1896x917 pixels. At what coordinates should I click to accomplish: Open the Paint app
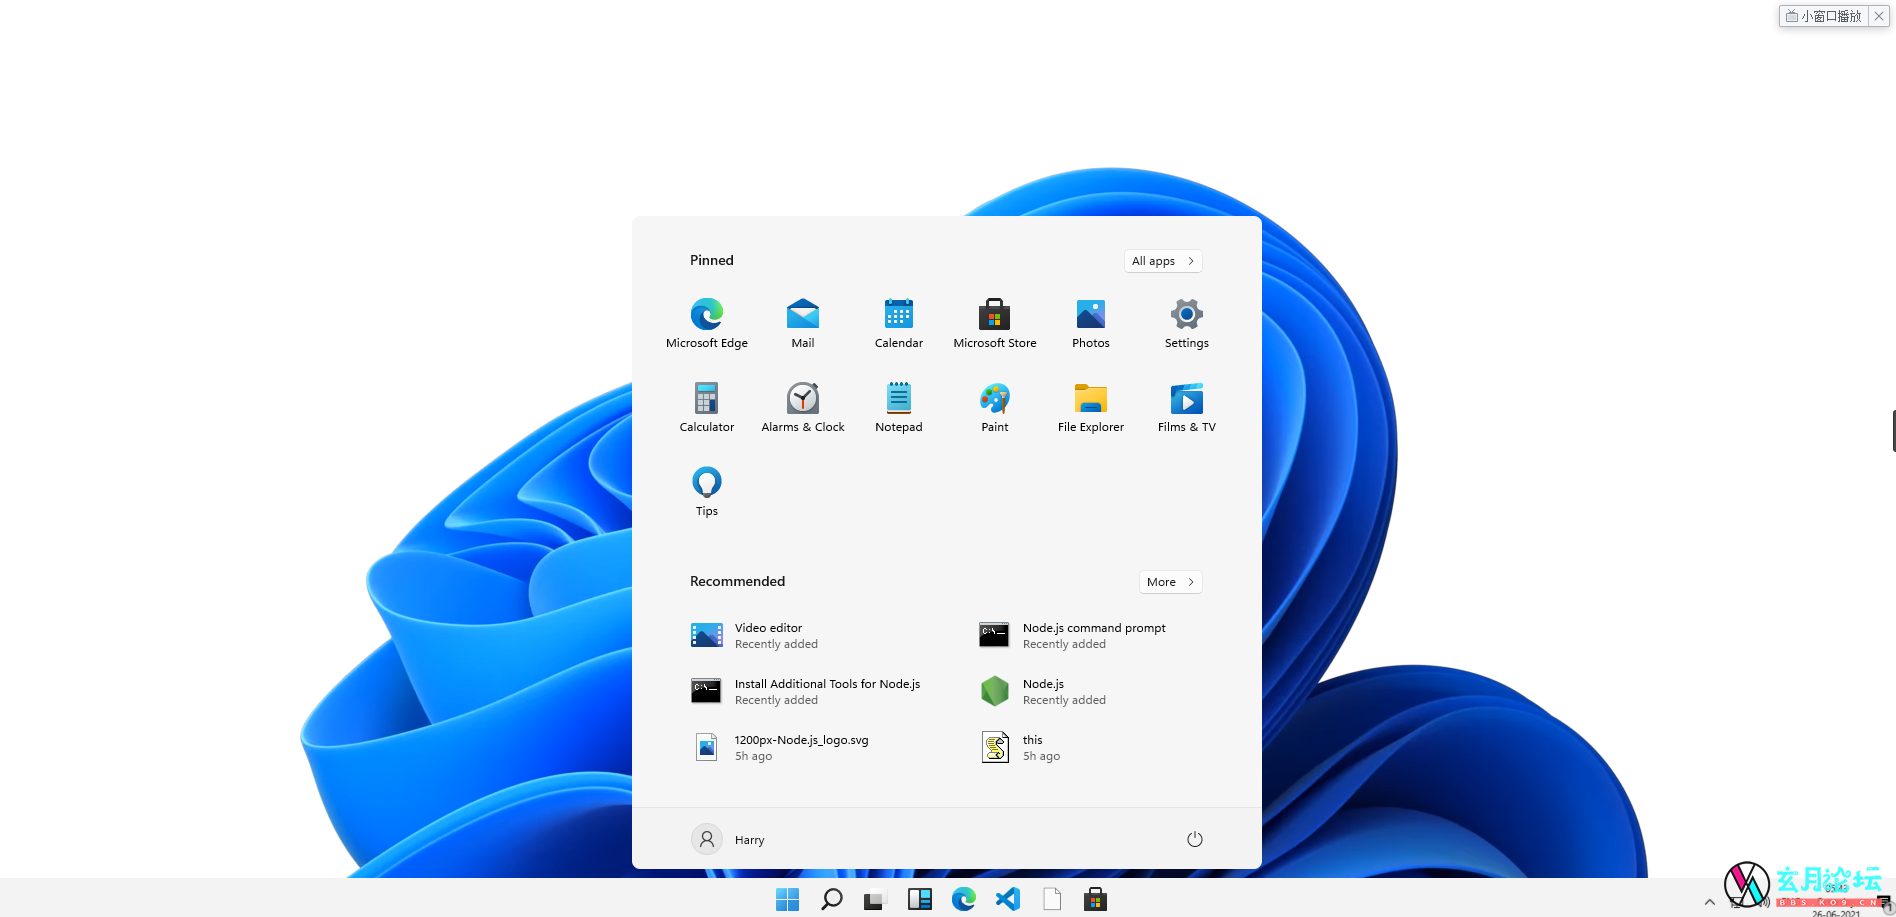pos(995,407)
